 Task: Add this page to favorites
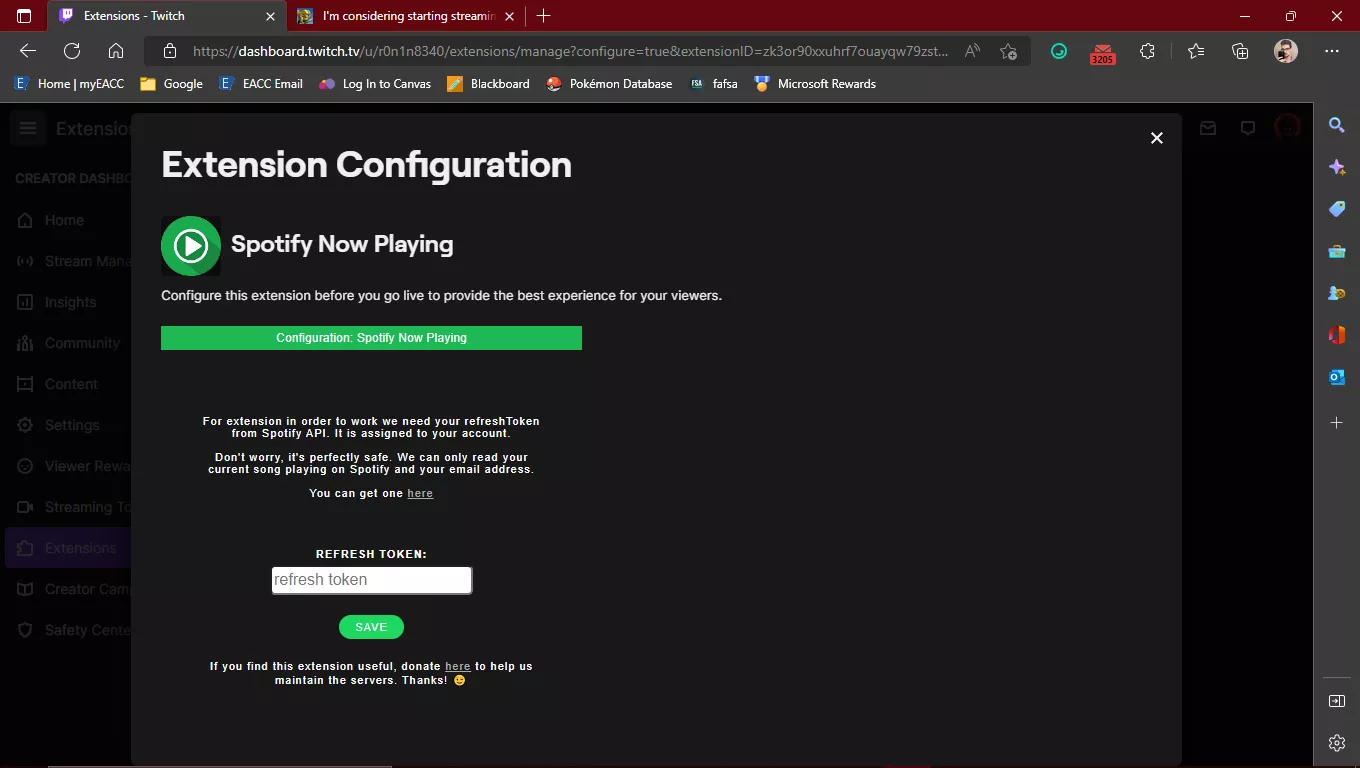1008,51
